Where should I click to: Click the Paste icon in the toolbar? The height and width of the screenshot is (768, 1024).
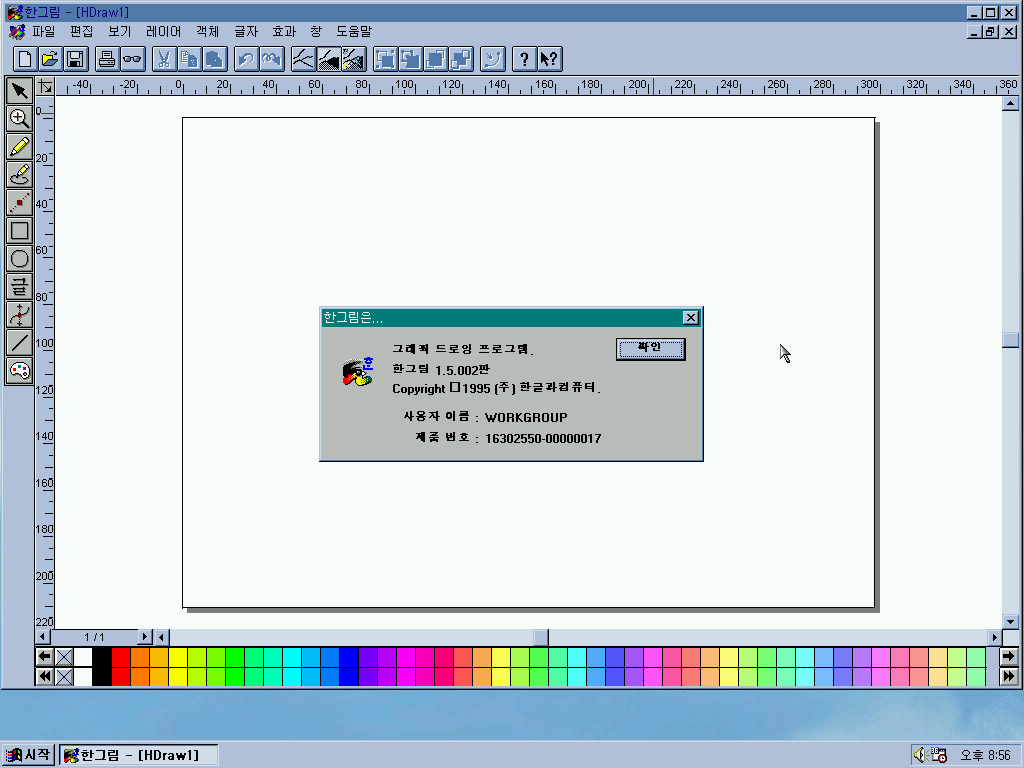[215, 59]
